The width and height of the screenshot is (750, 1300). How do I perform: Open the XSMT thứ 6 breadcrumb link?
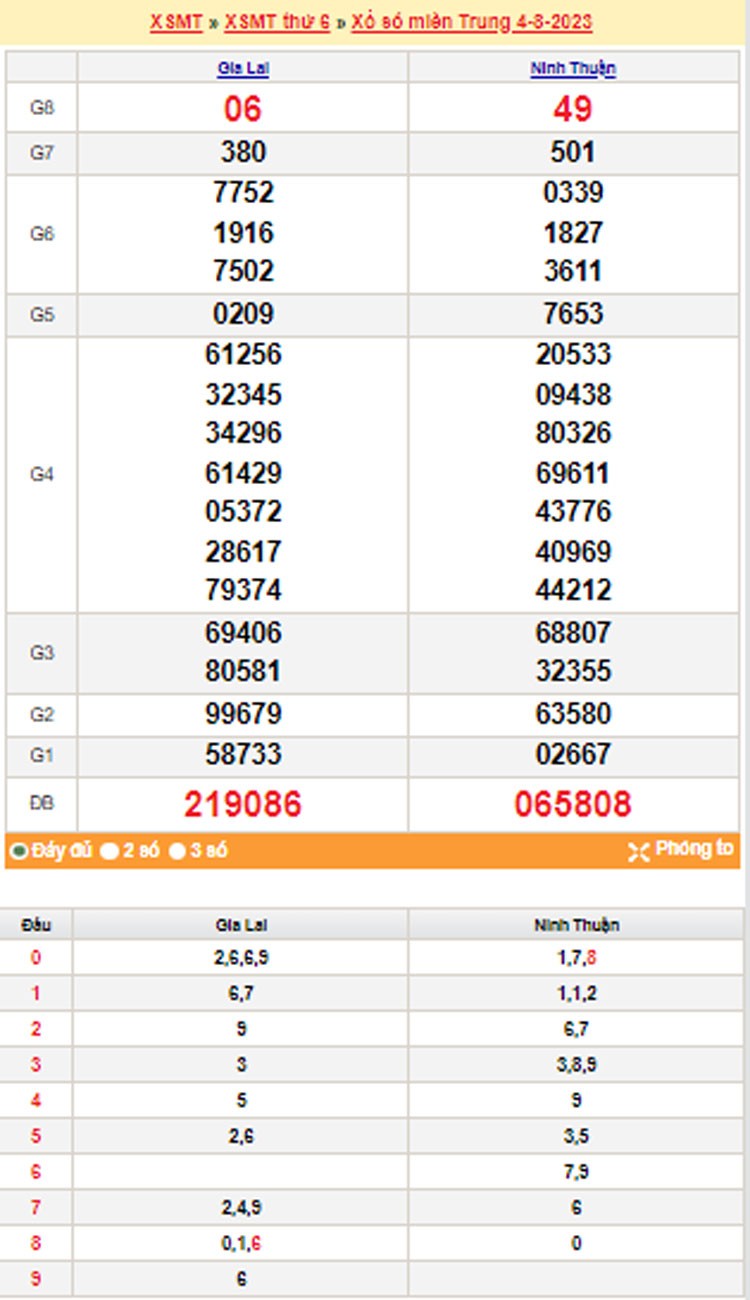coord(277,22)
